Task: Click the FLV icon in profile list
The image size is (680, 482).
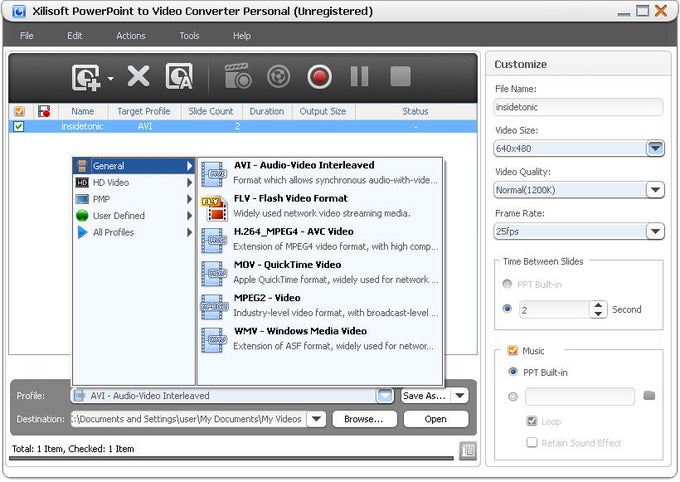Action: click(214, 208)
